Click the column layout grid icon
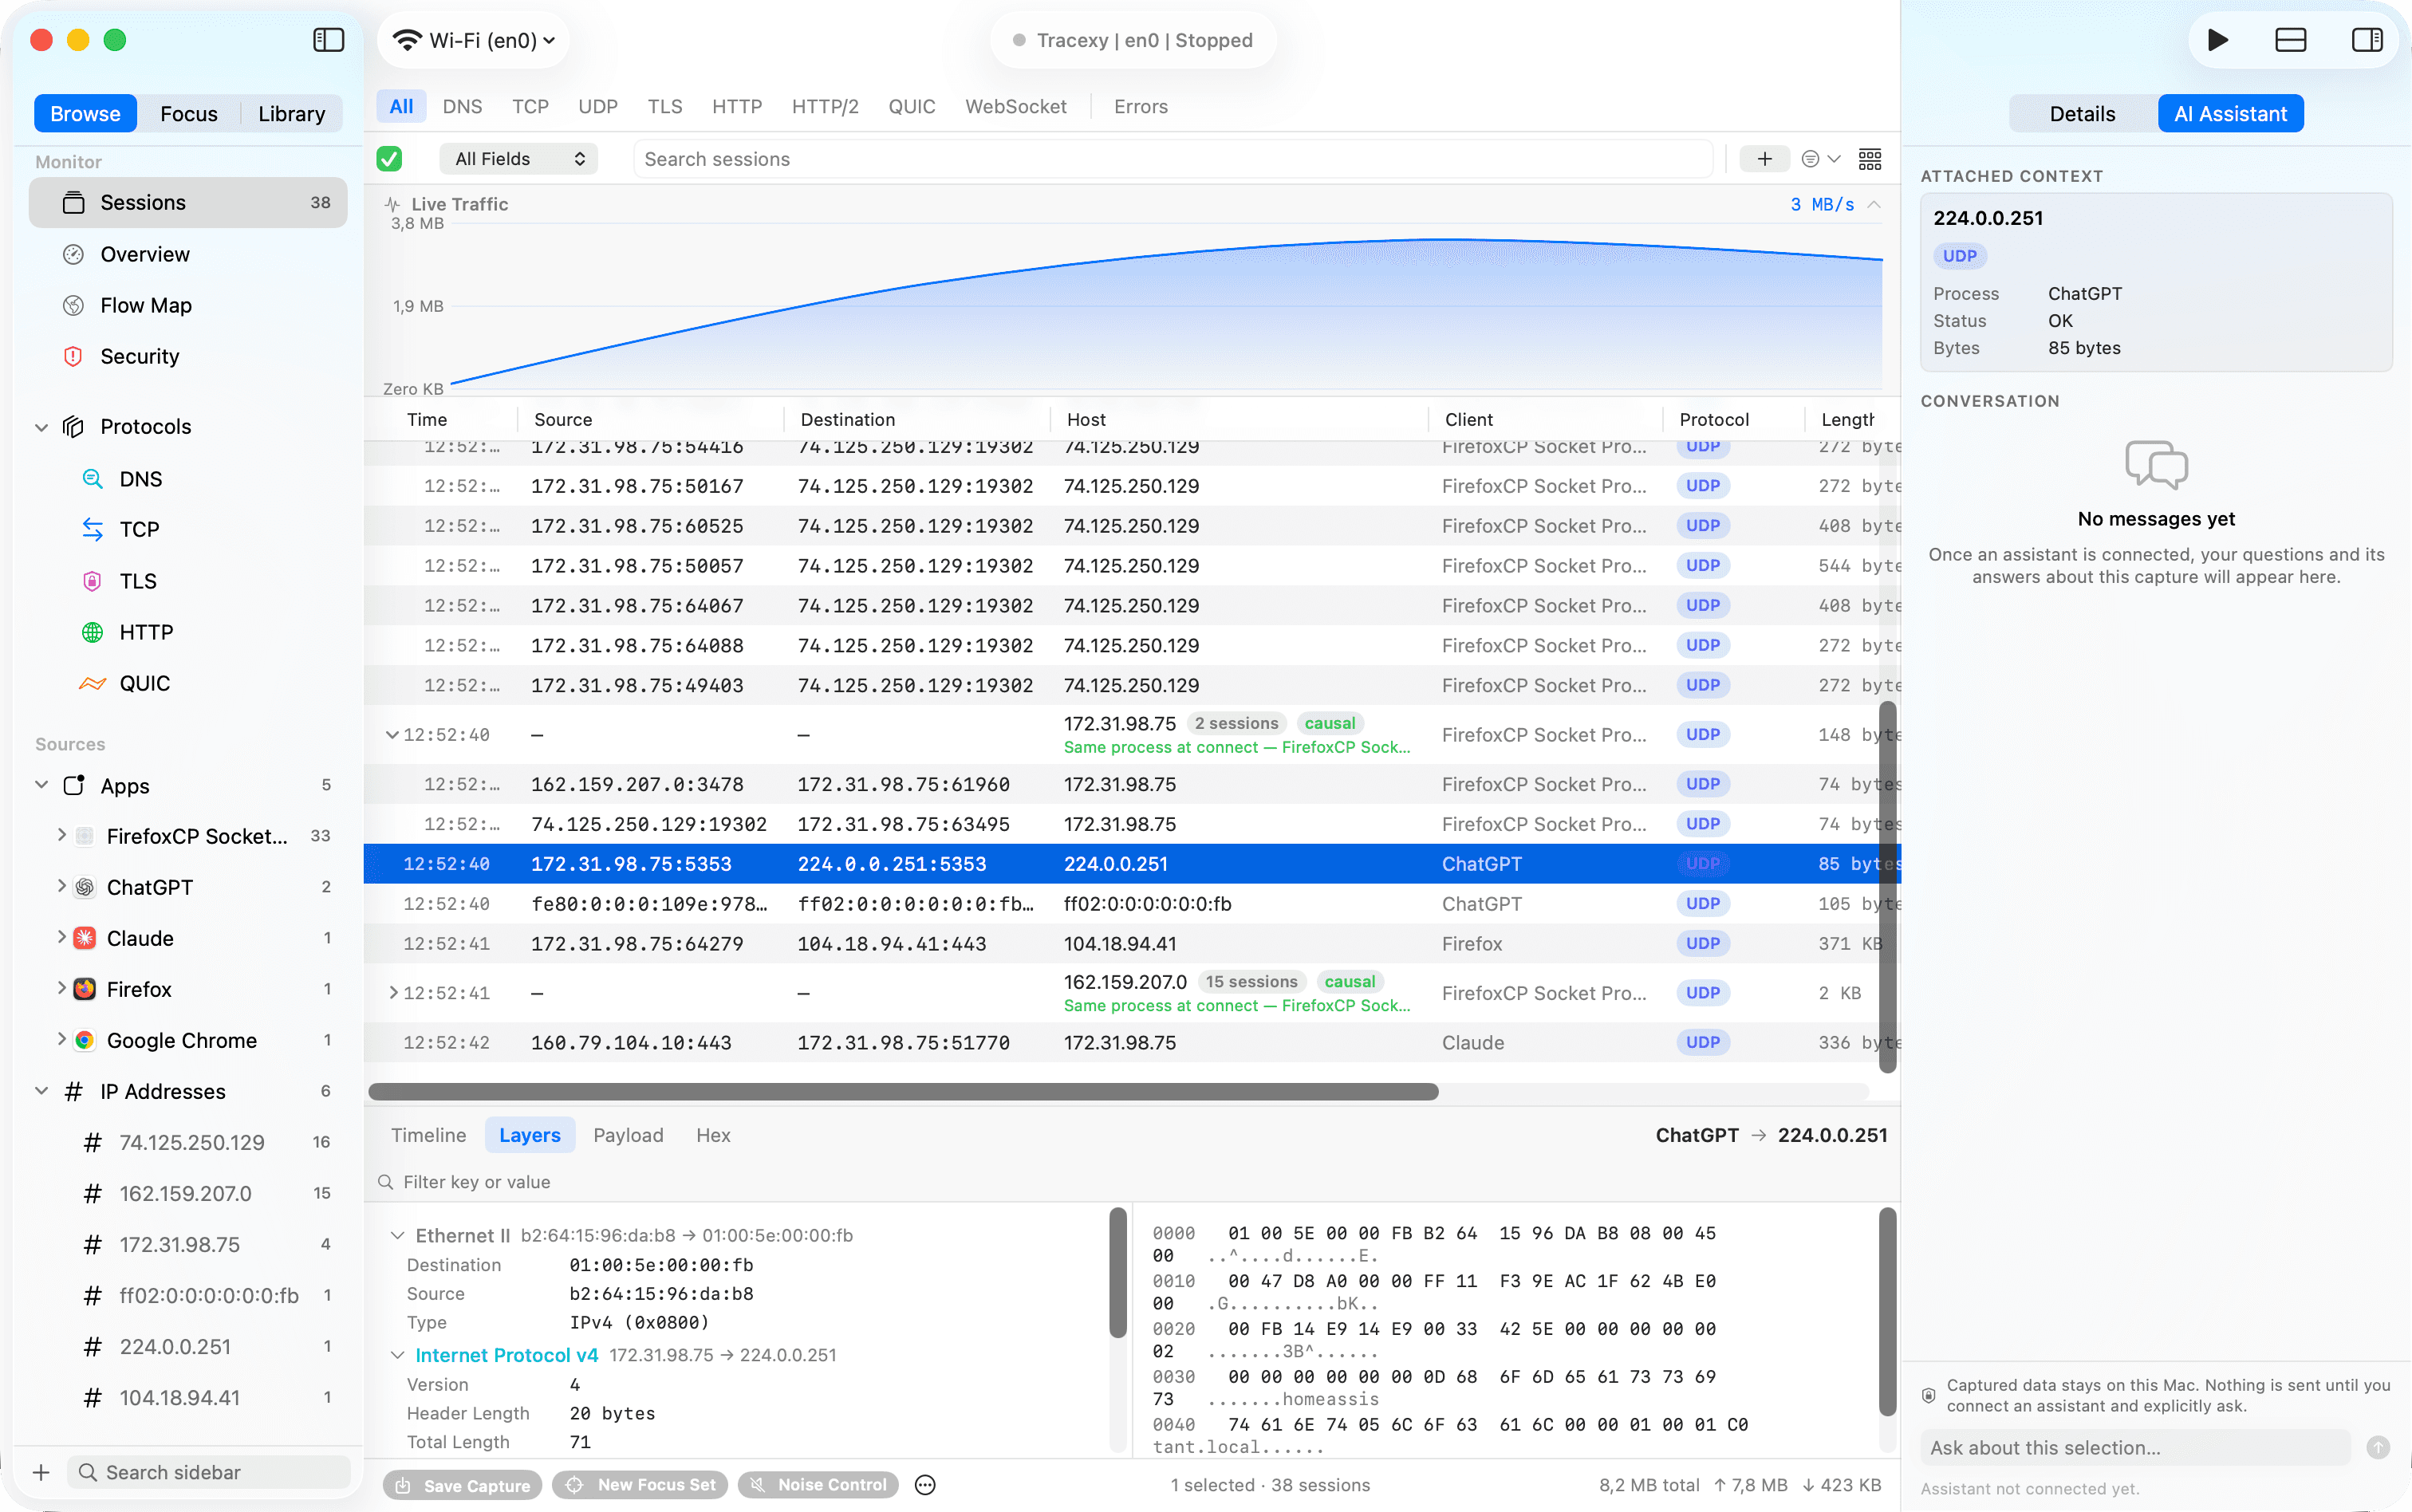The image size is (2412, 1512). tap(1869, 159)
